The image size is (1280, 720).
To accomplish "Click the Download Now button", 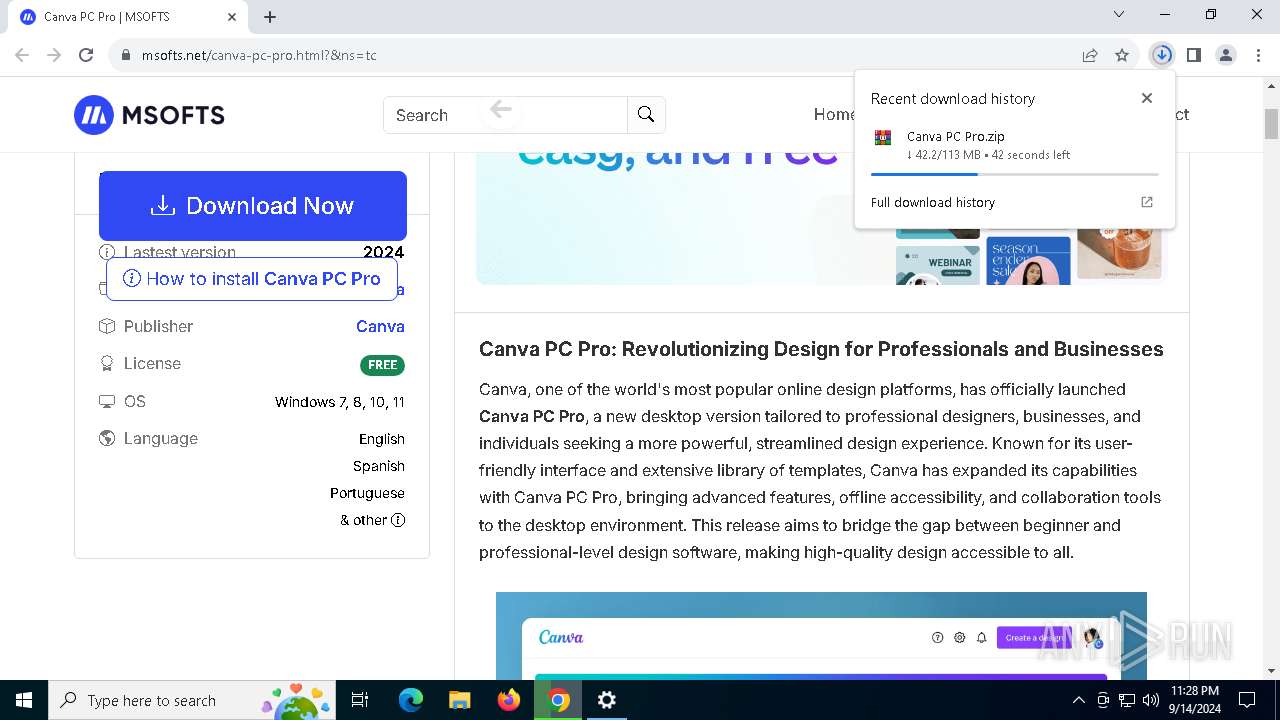I will pos(253,205).
